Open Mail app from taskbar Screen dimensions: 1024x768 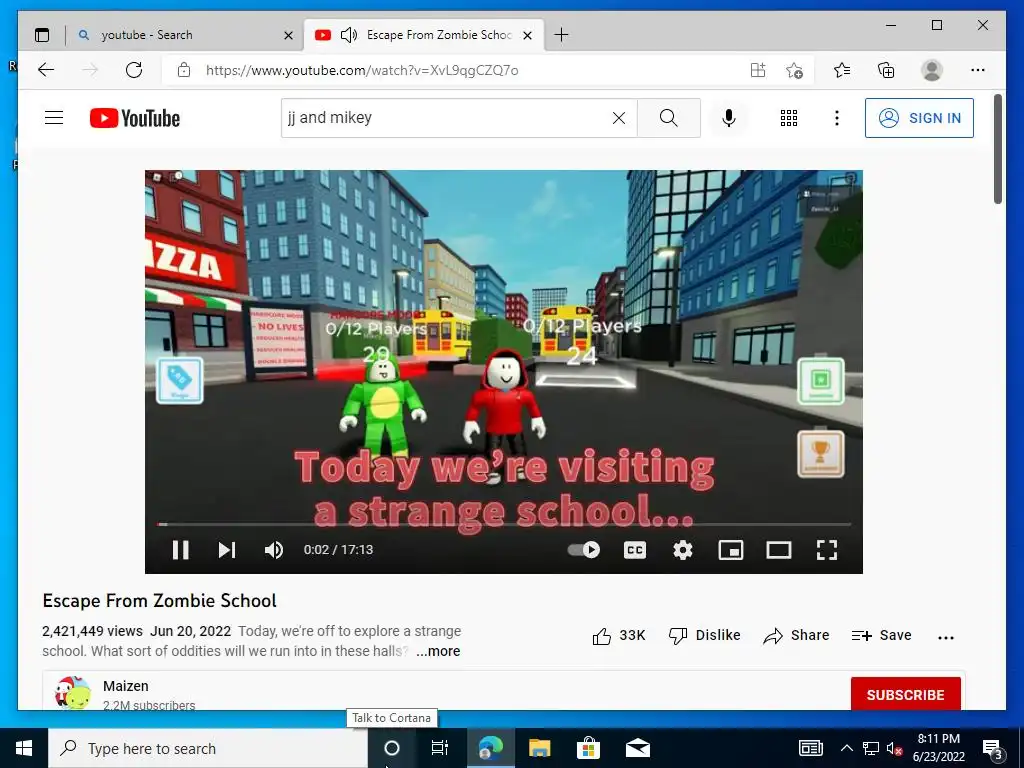[637, 748]
